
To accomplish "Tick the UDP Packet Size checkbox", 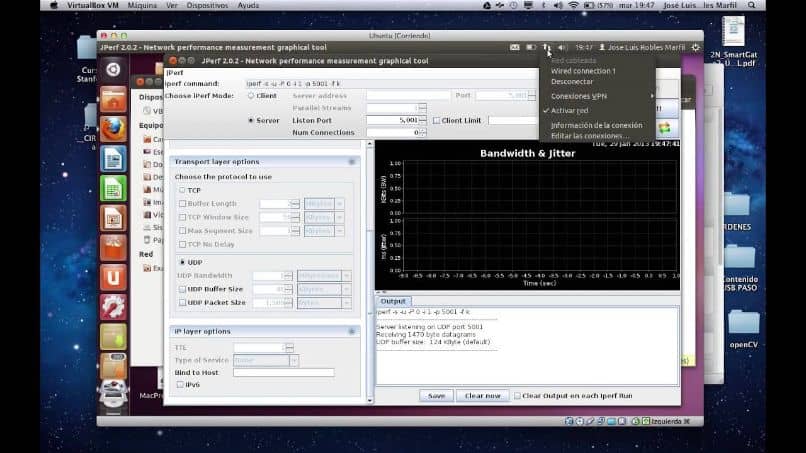I will (182, 303).
